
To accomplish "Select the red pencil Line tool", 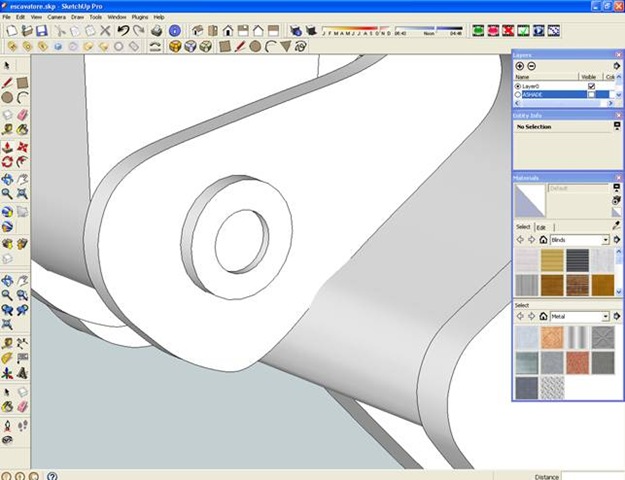I will (8, 81).
